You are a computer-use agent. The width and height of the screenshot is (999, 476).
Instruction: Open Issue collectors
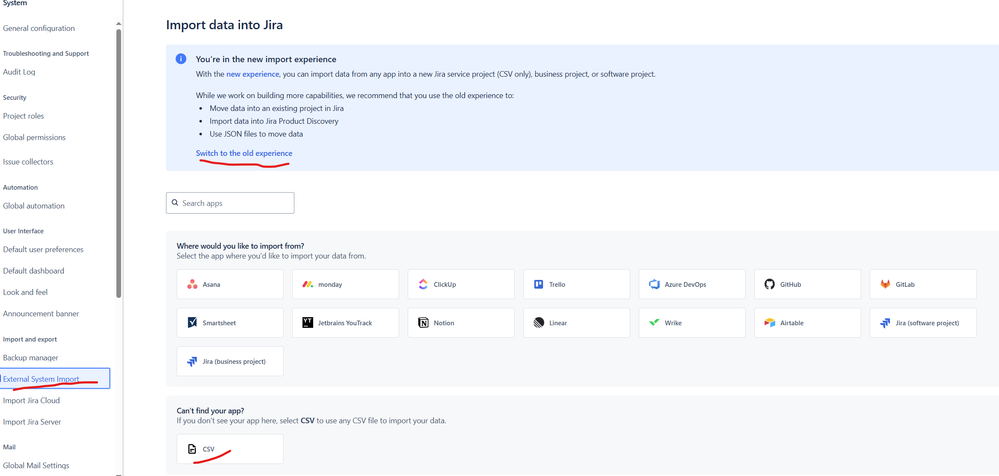click(28, 162)
